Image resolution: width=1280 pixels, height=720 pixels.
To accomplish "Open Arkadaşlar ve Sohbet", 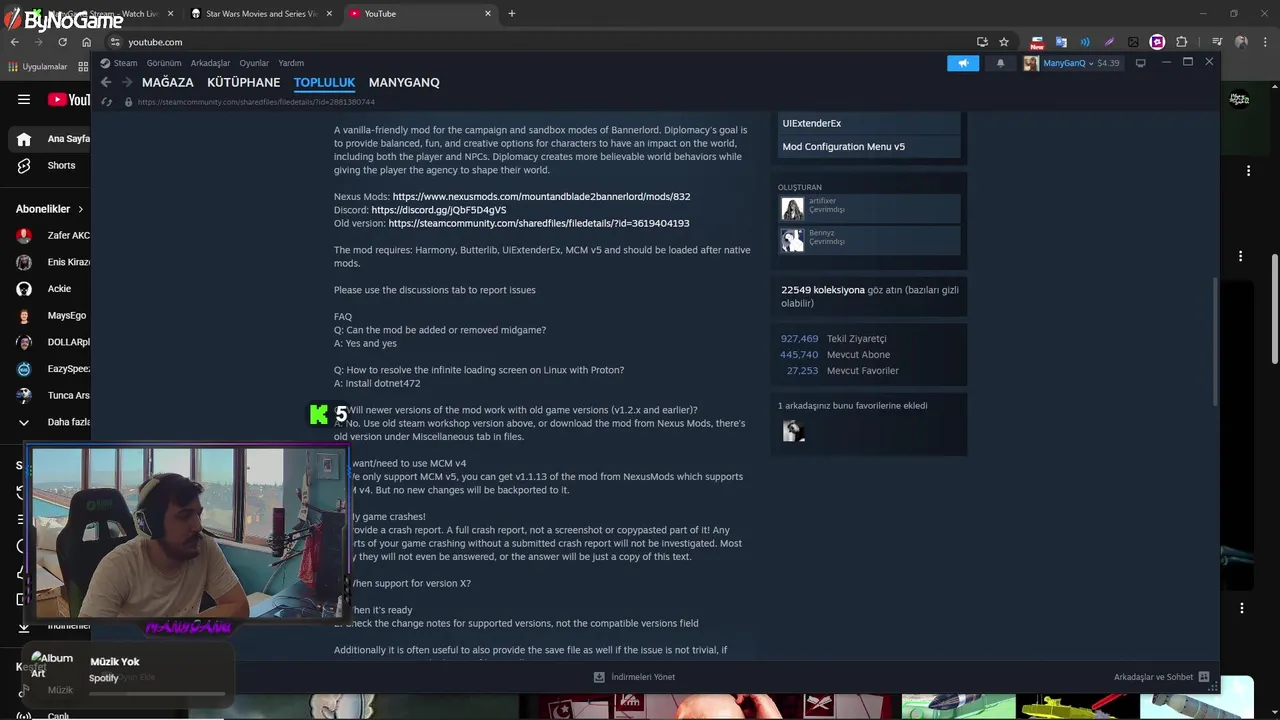I will (1162, 677).
